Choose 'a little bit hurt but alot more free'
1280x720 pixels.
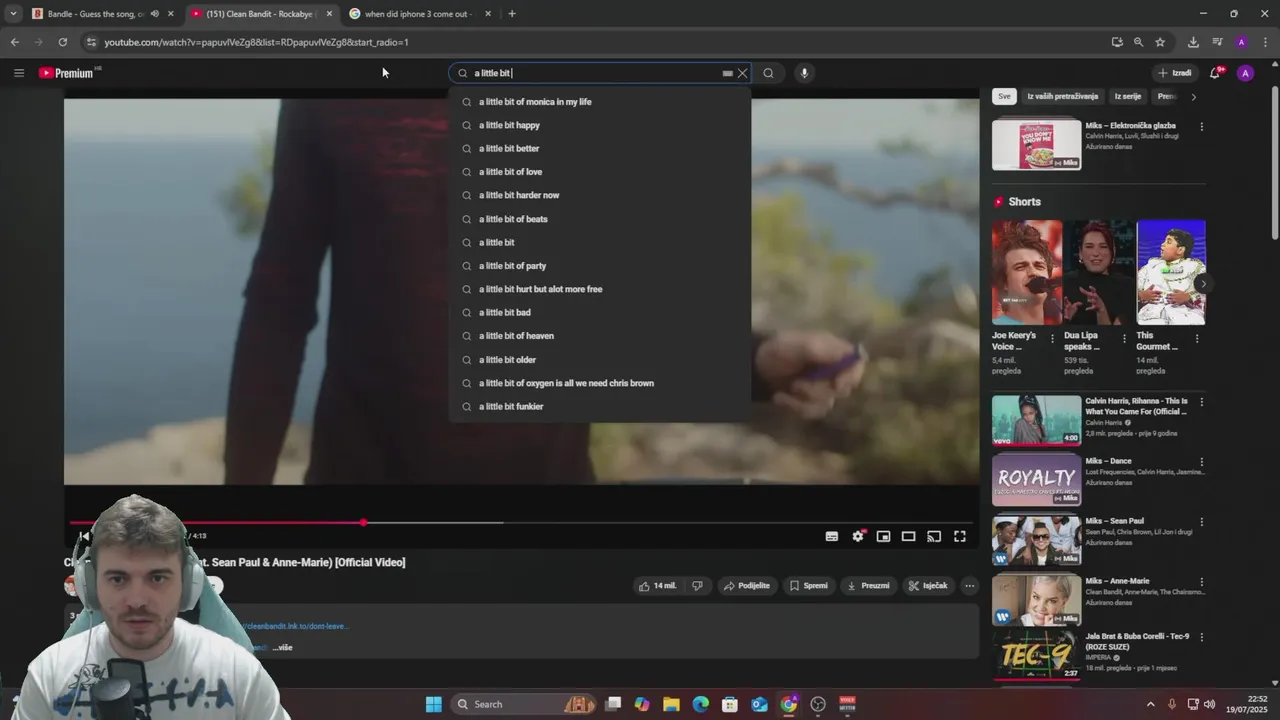tap(600, 289)
